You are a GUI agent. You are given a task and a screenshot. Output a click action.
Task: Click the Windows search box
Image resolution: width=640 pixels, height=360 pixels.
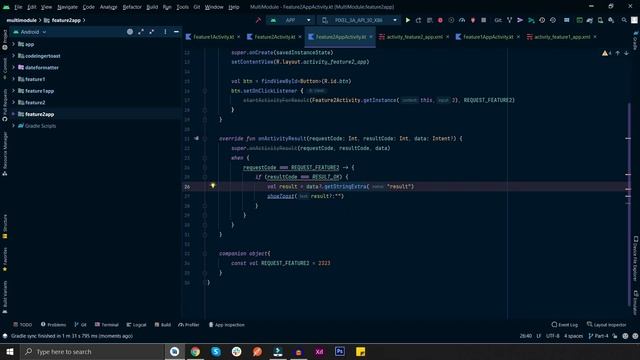pyautogui.click(x=92, y=351)
